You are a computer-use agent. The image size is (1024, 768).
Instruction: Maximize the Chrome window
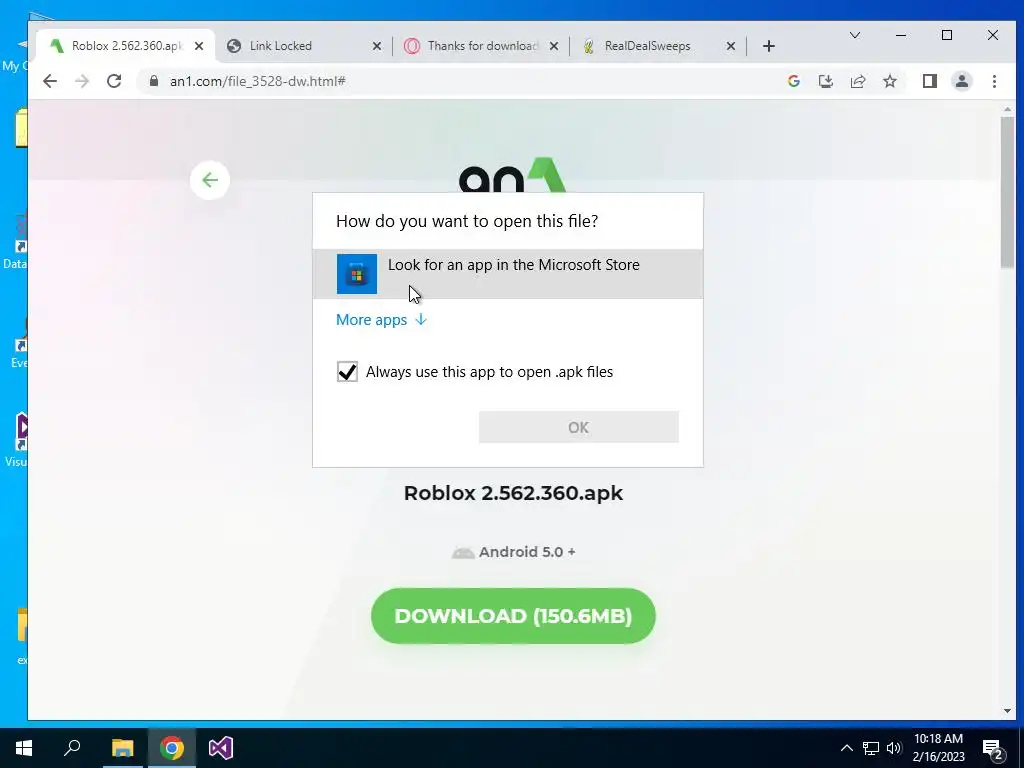(947, 35)
